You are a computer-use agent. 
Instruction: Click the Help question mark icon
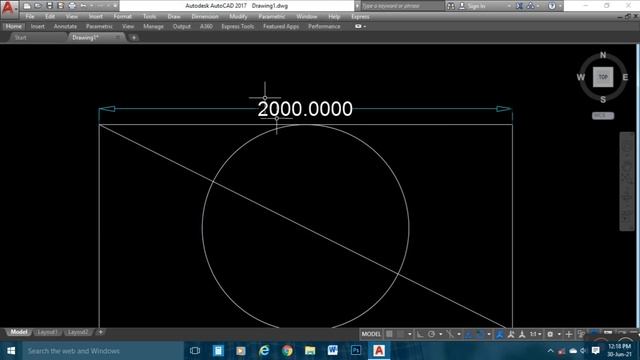552,6
